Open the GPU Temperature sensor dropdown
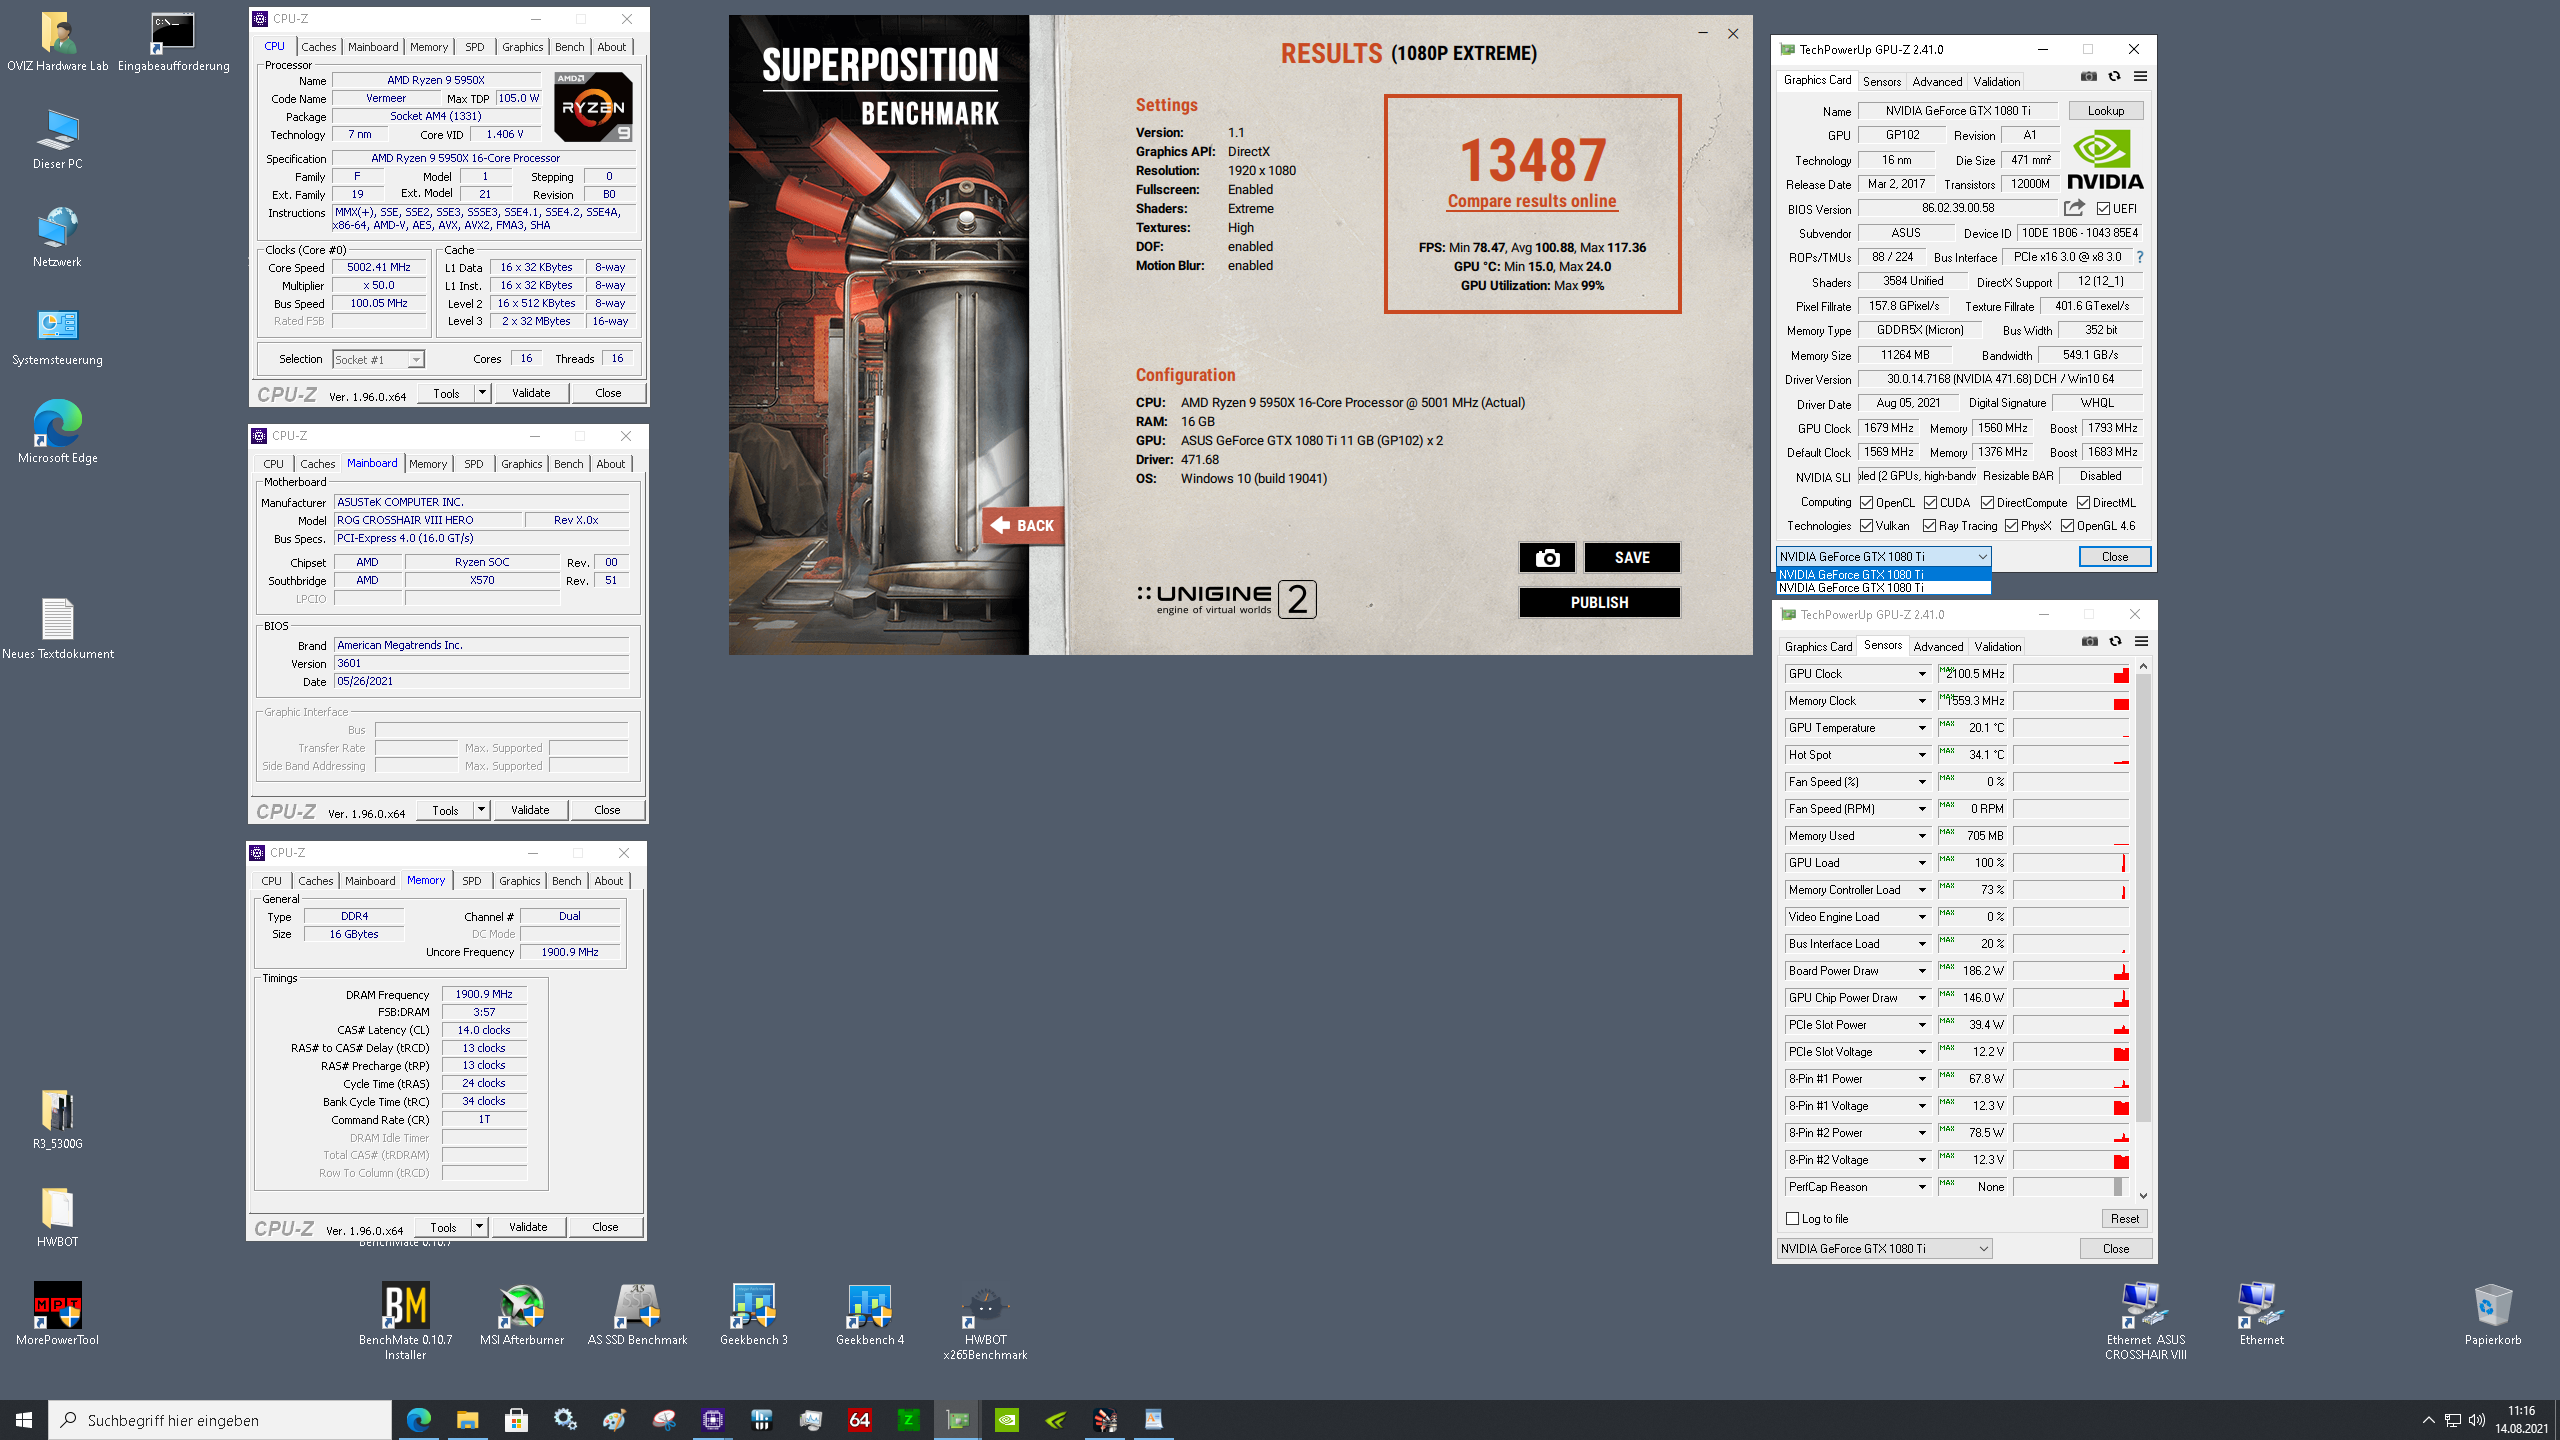This screenshot has width=2560, height=1440. [1921, 728]
